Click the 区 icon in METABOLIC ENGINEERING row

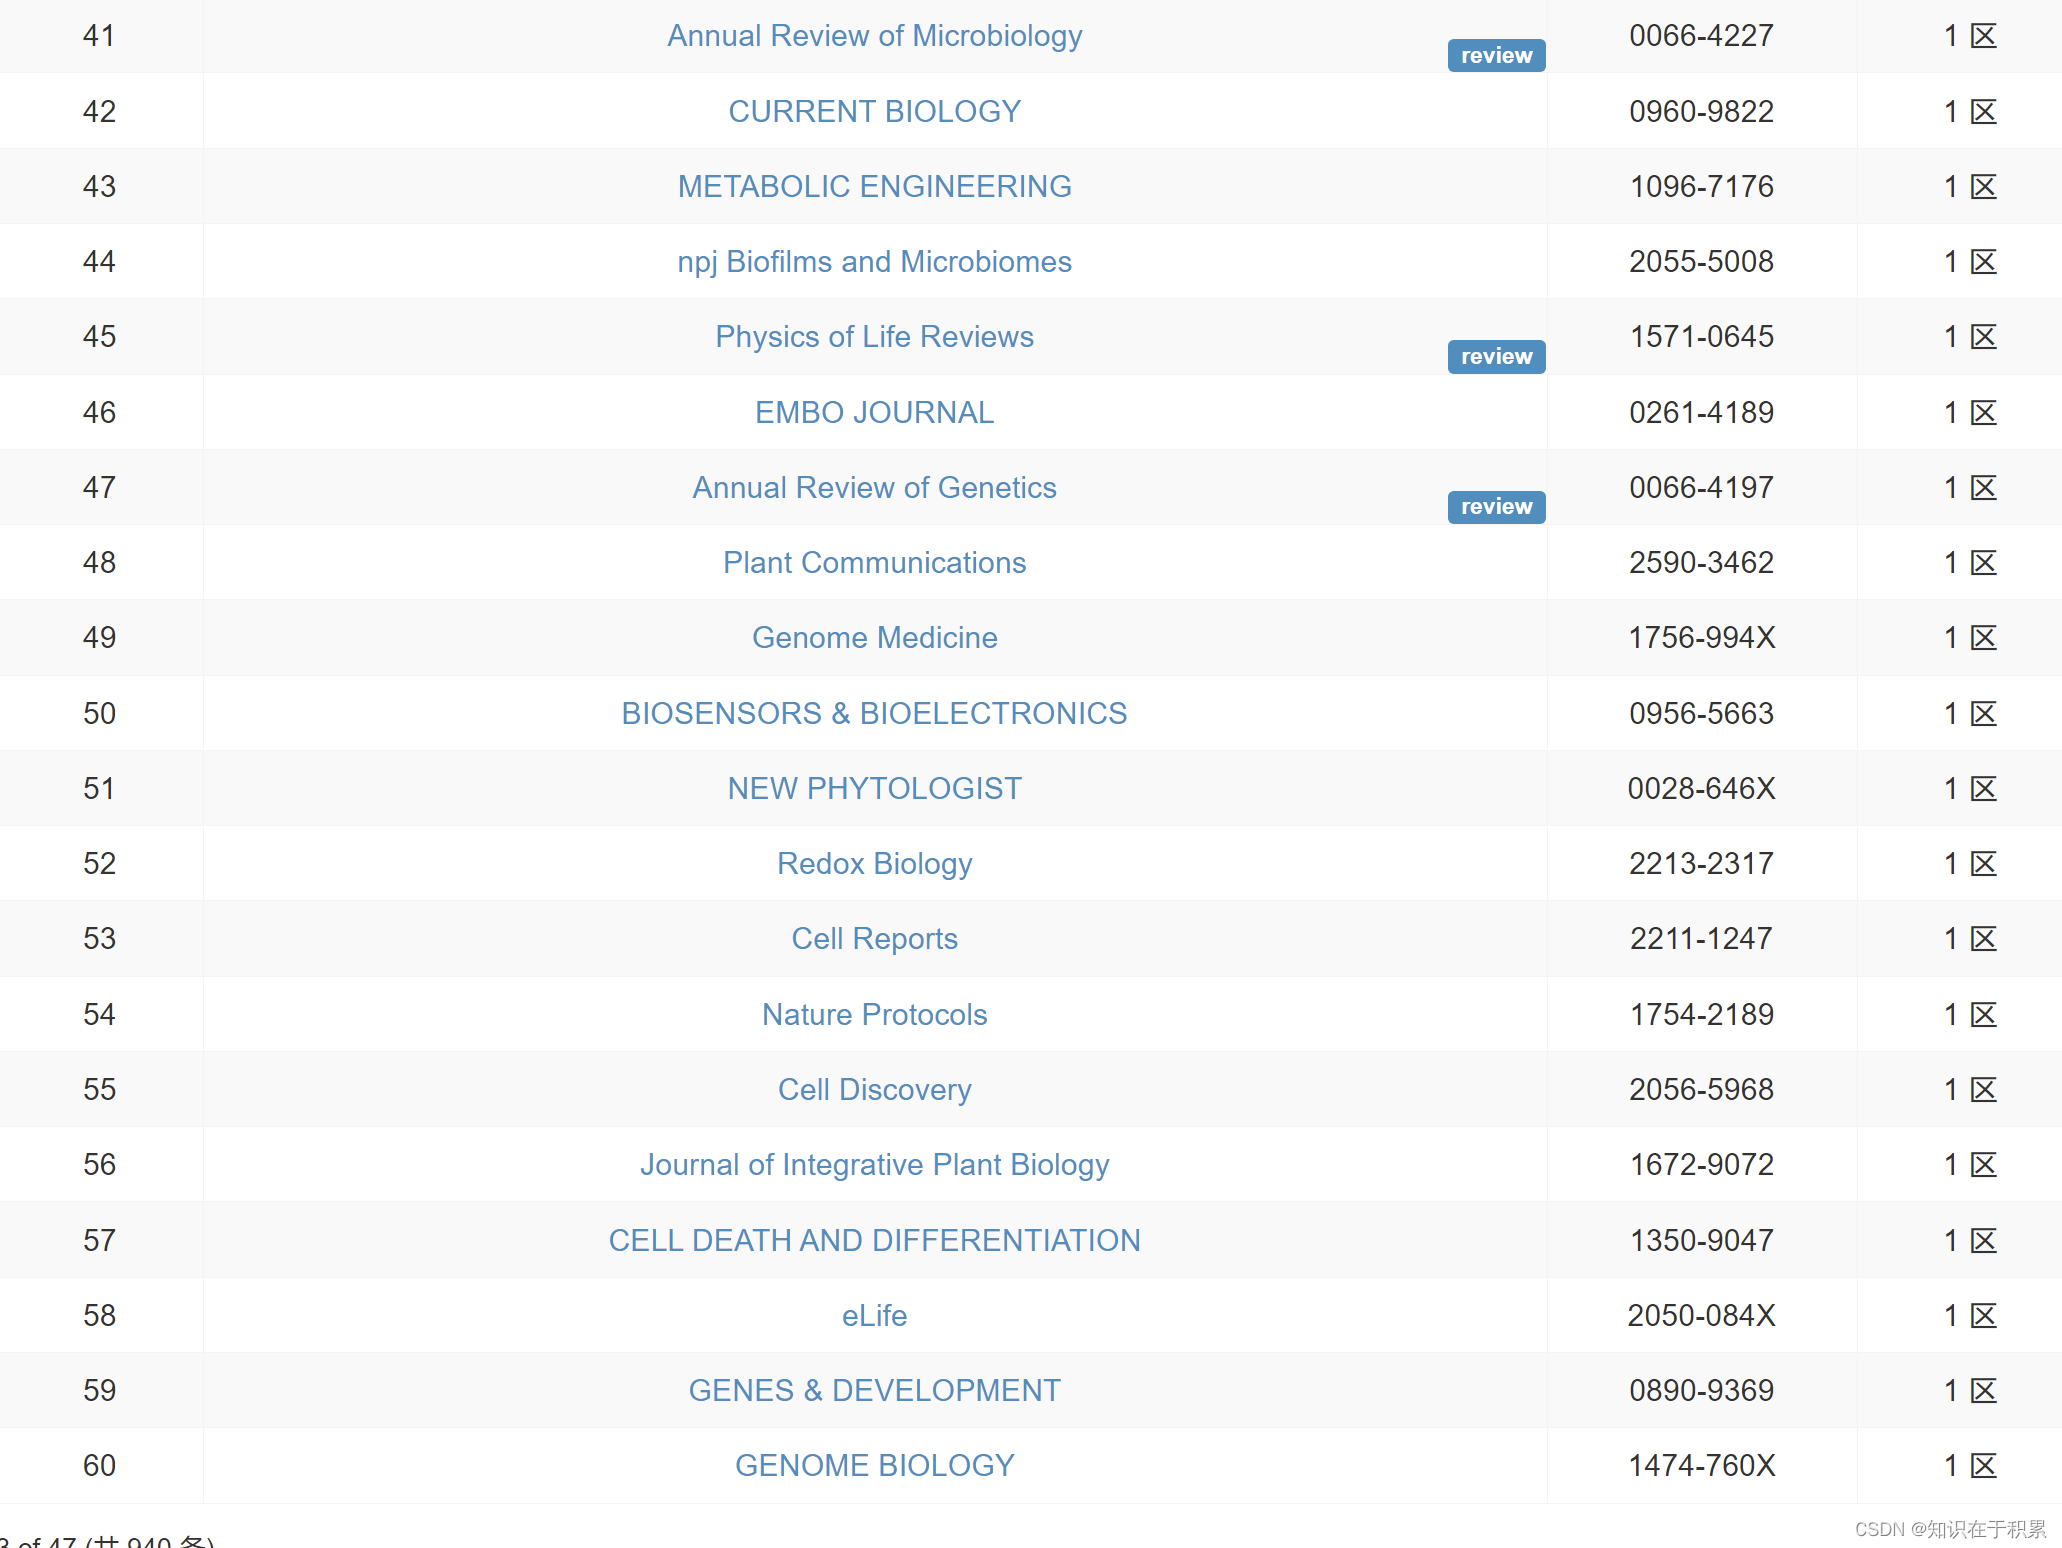tap(1983, 187)
